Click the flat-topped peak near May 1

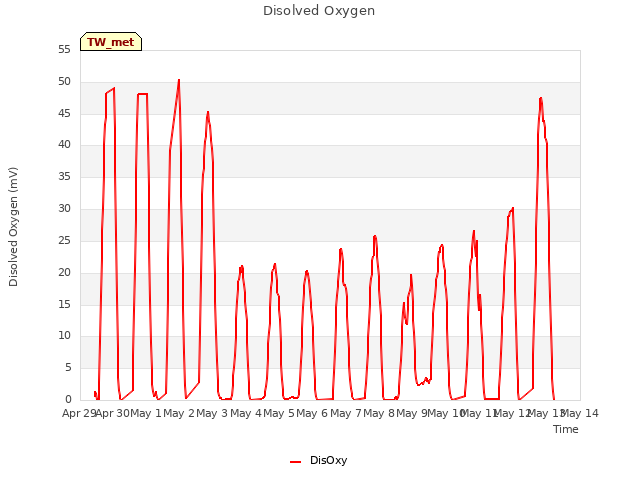142,94
